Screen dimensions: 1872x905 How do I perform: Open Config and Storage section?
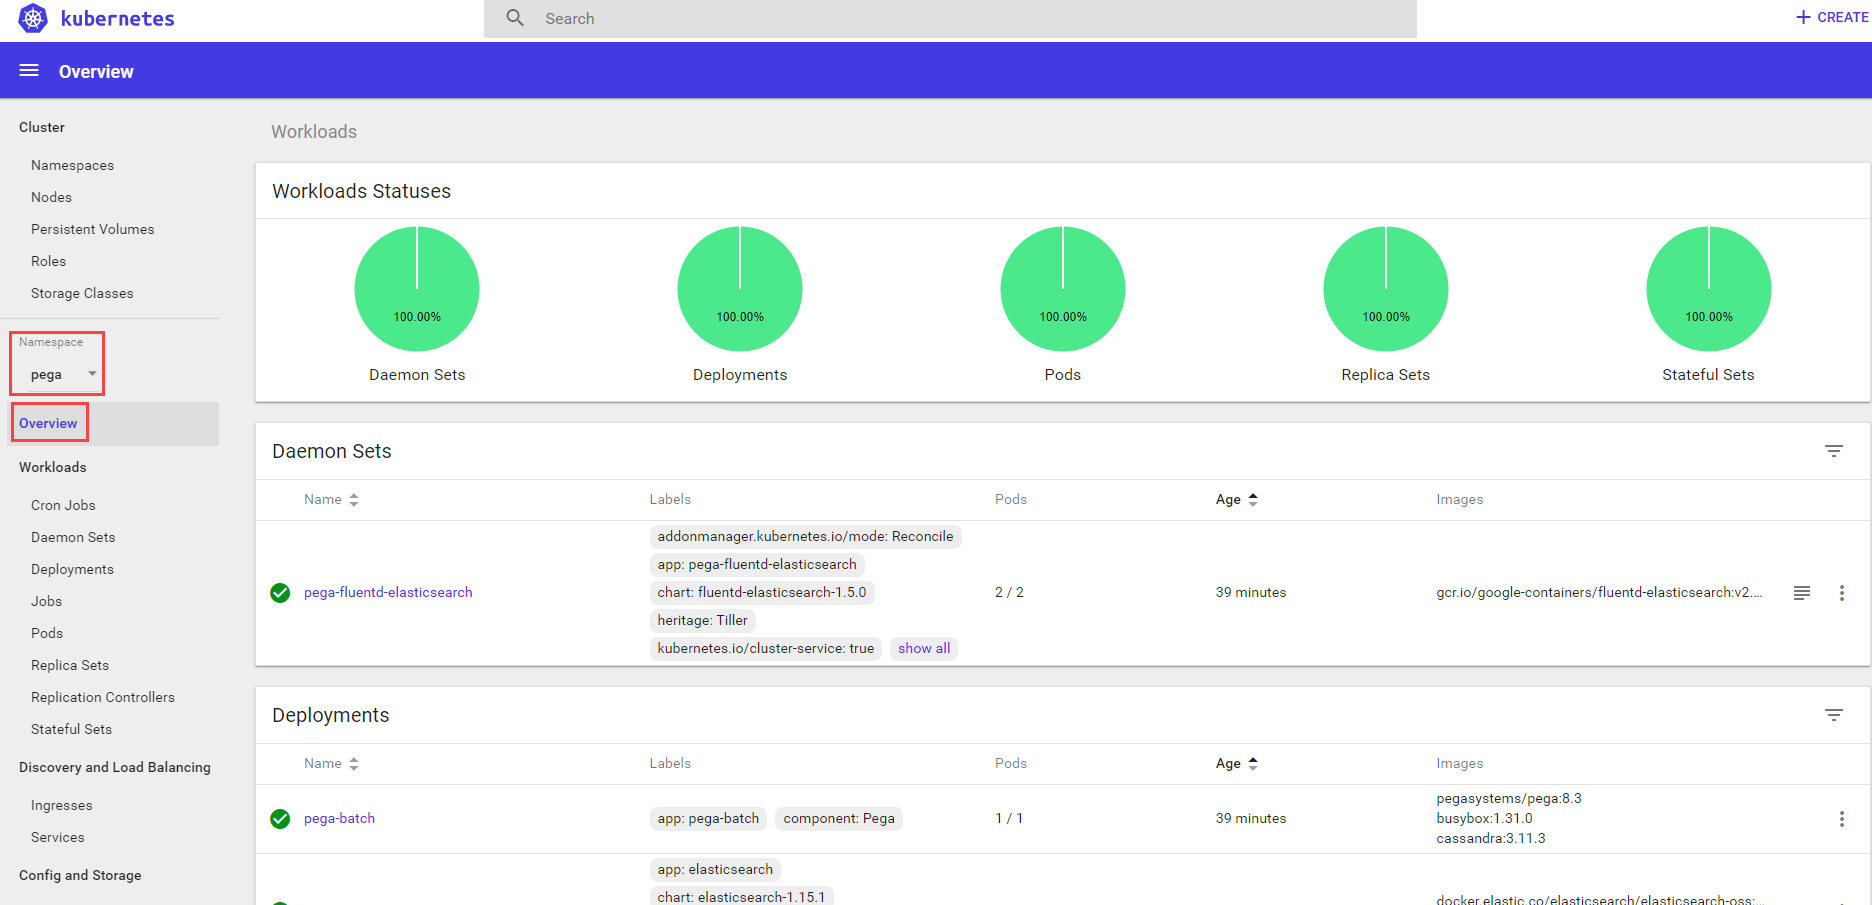click(x=80, y=875)
